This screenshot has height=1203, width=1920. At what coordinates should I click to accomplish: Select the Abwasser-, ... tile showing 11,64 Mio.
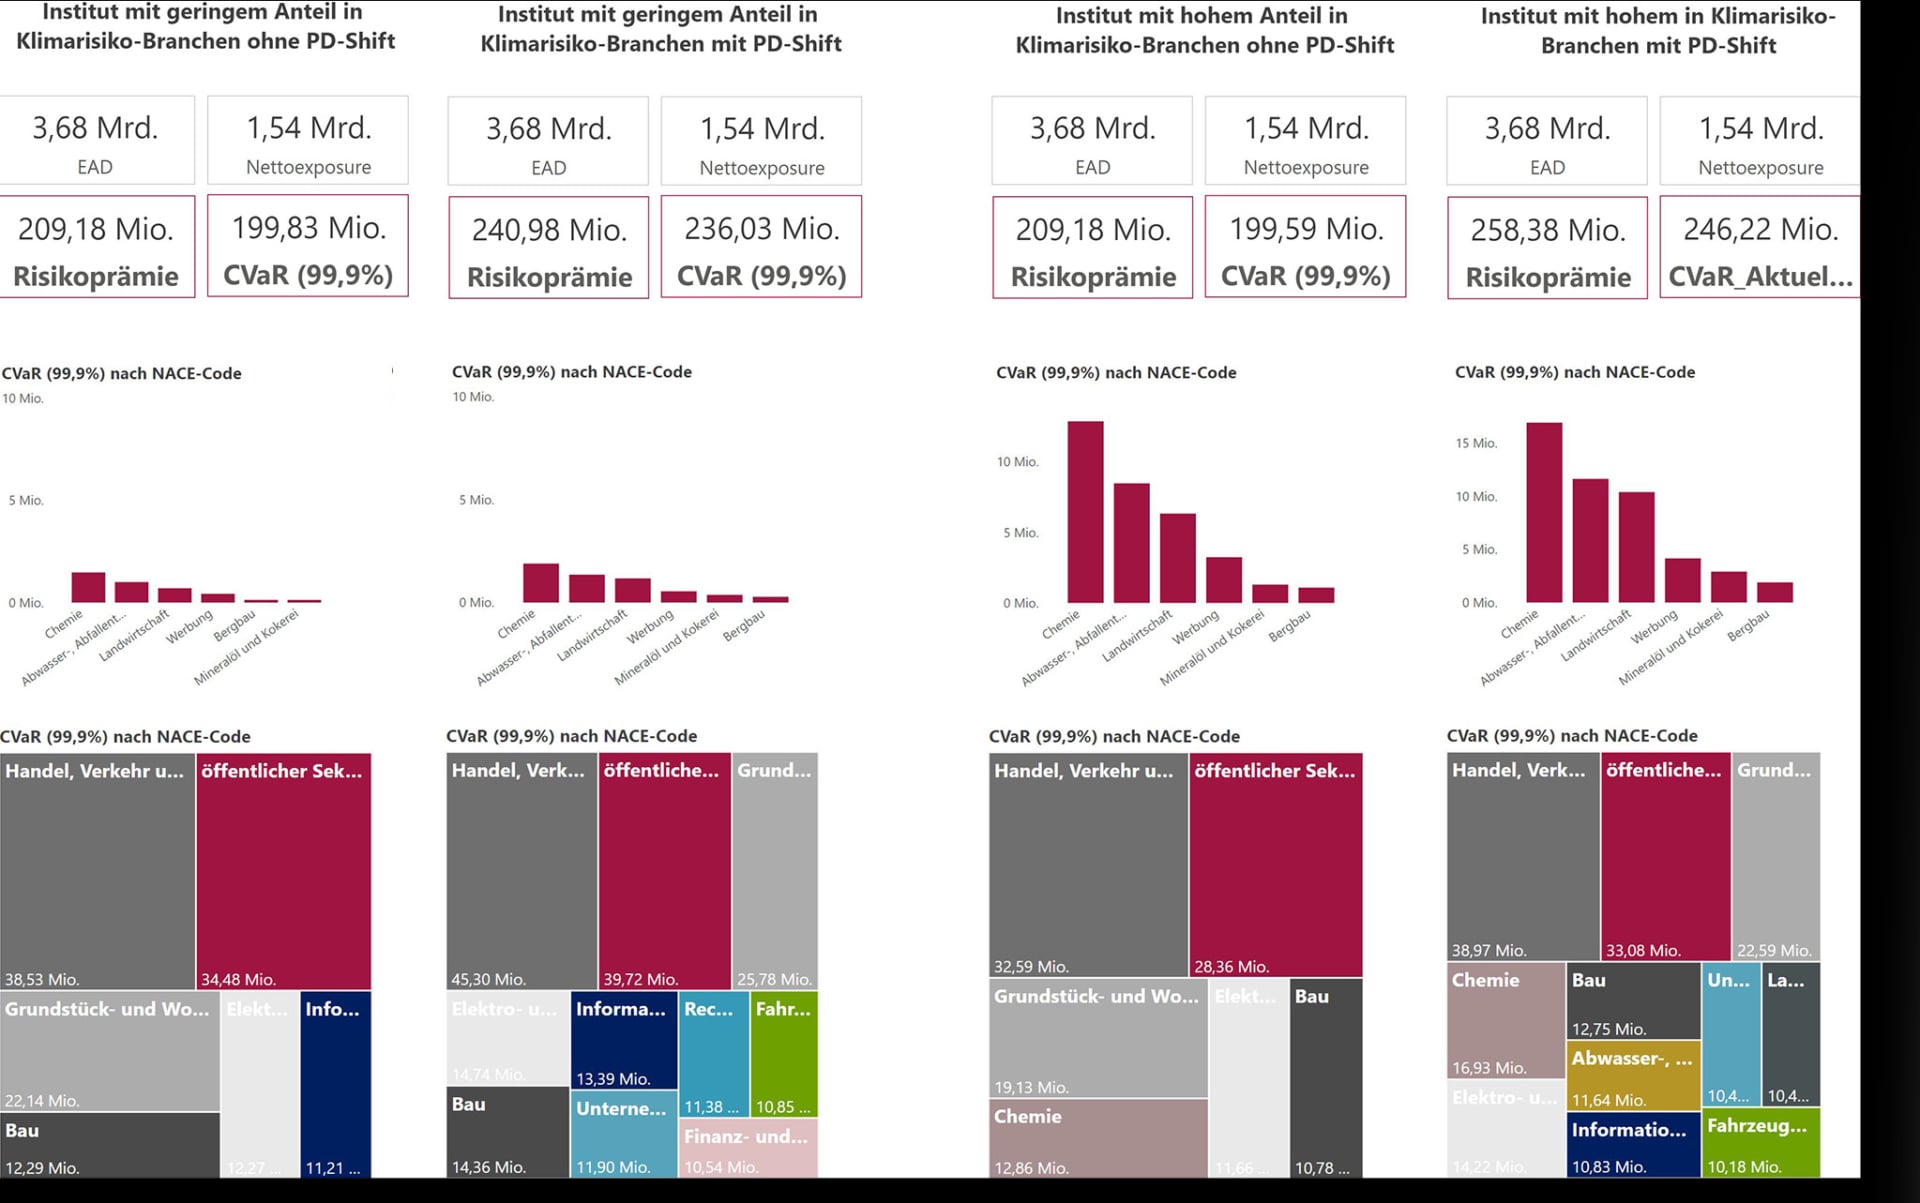pos(1634,1076)
